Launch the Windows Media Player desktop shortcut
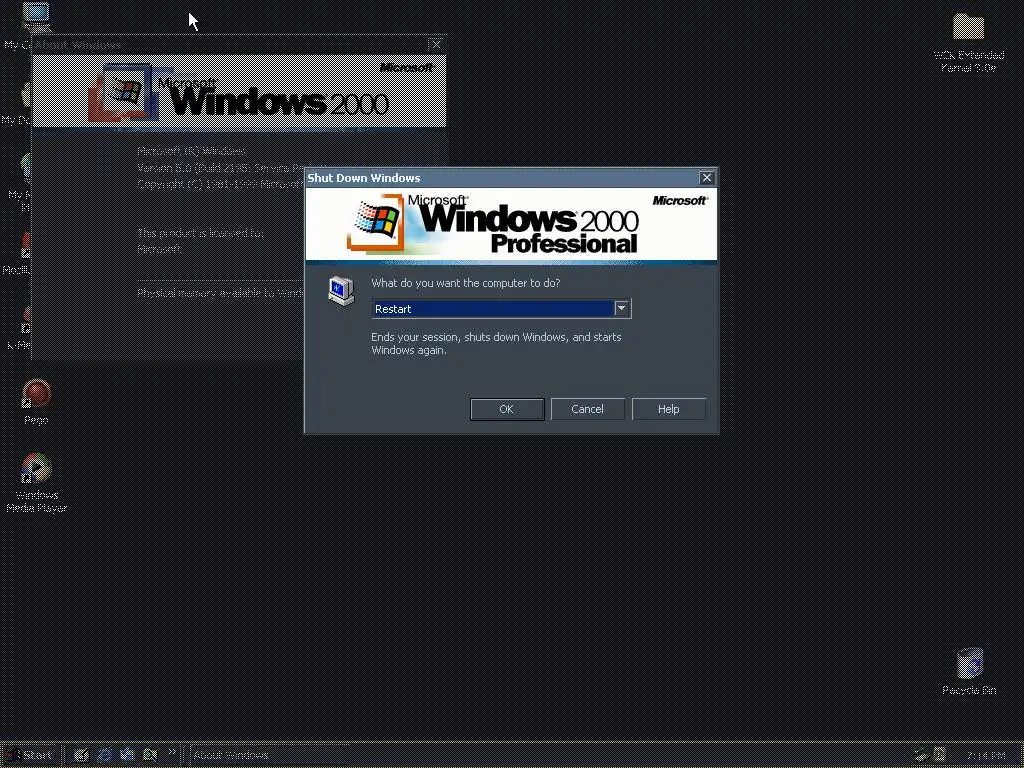Image resolution: width=1024 pixels, height=768 pixels. (x=37, y=483)
